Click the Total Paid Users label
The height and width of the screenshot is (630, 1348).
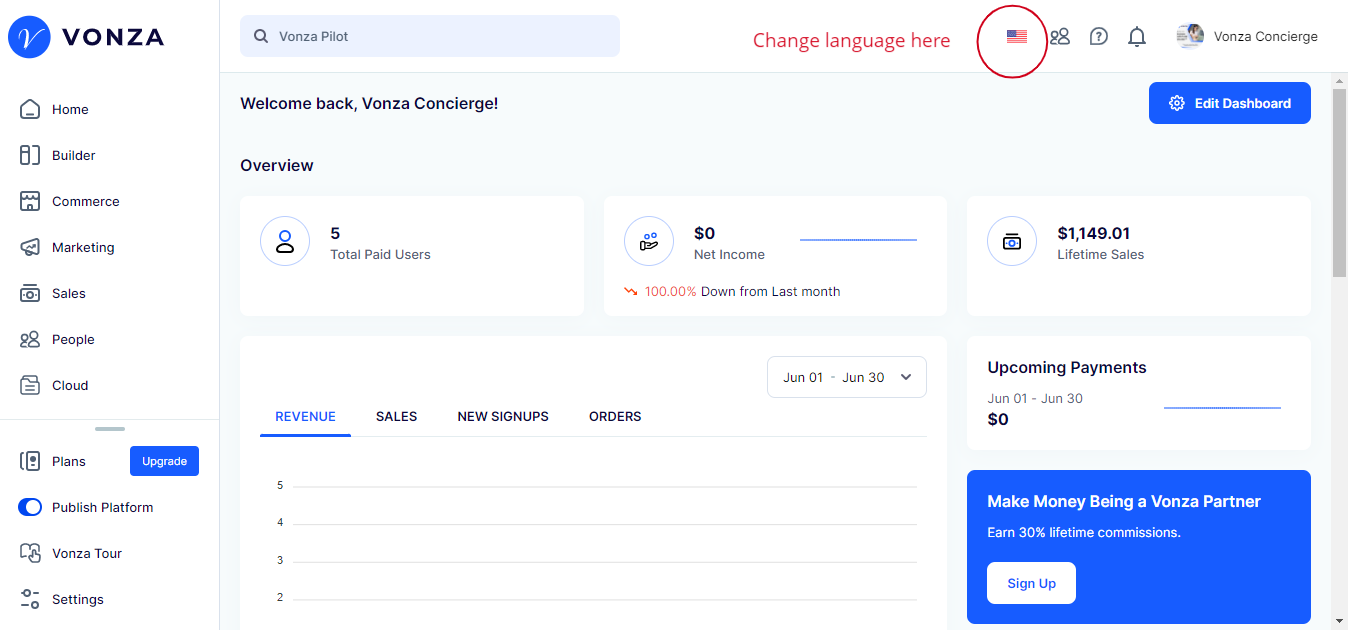pyautogui.click(x=380, y=255)
